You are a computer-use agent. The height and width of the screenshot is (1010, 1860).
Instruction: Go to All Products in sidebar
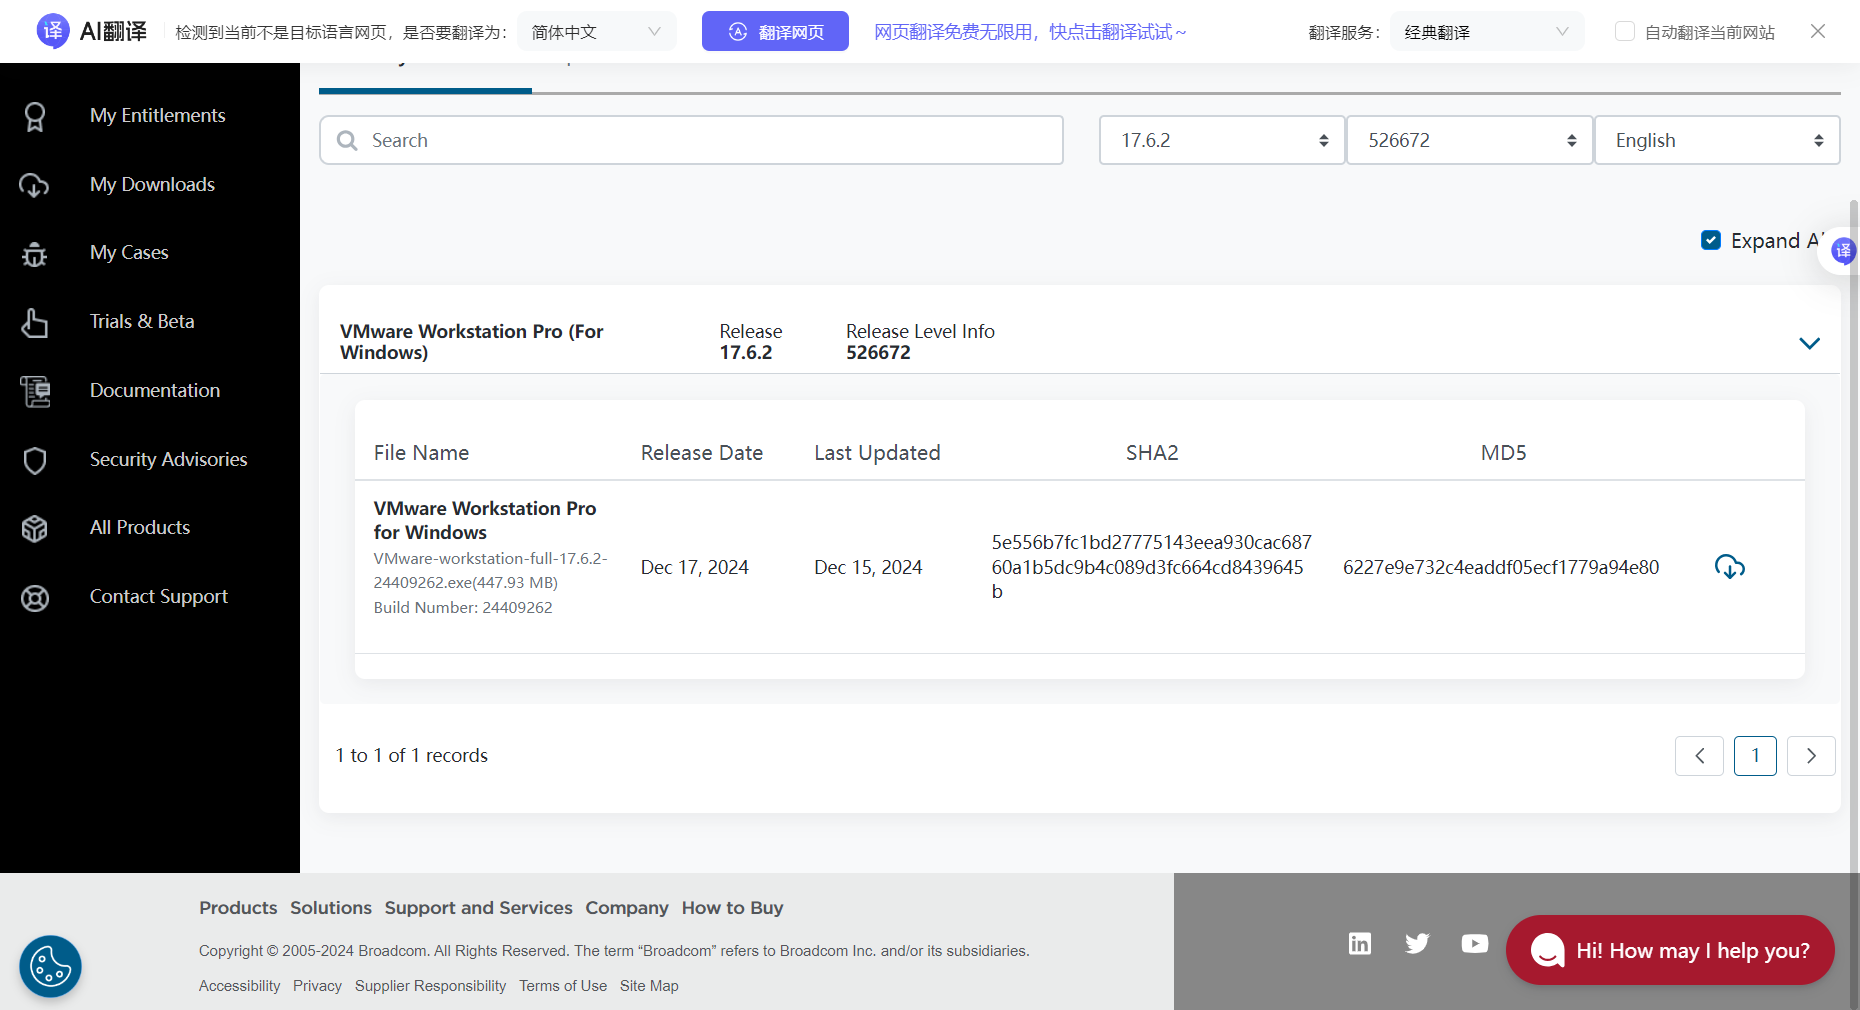[140, 527]
